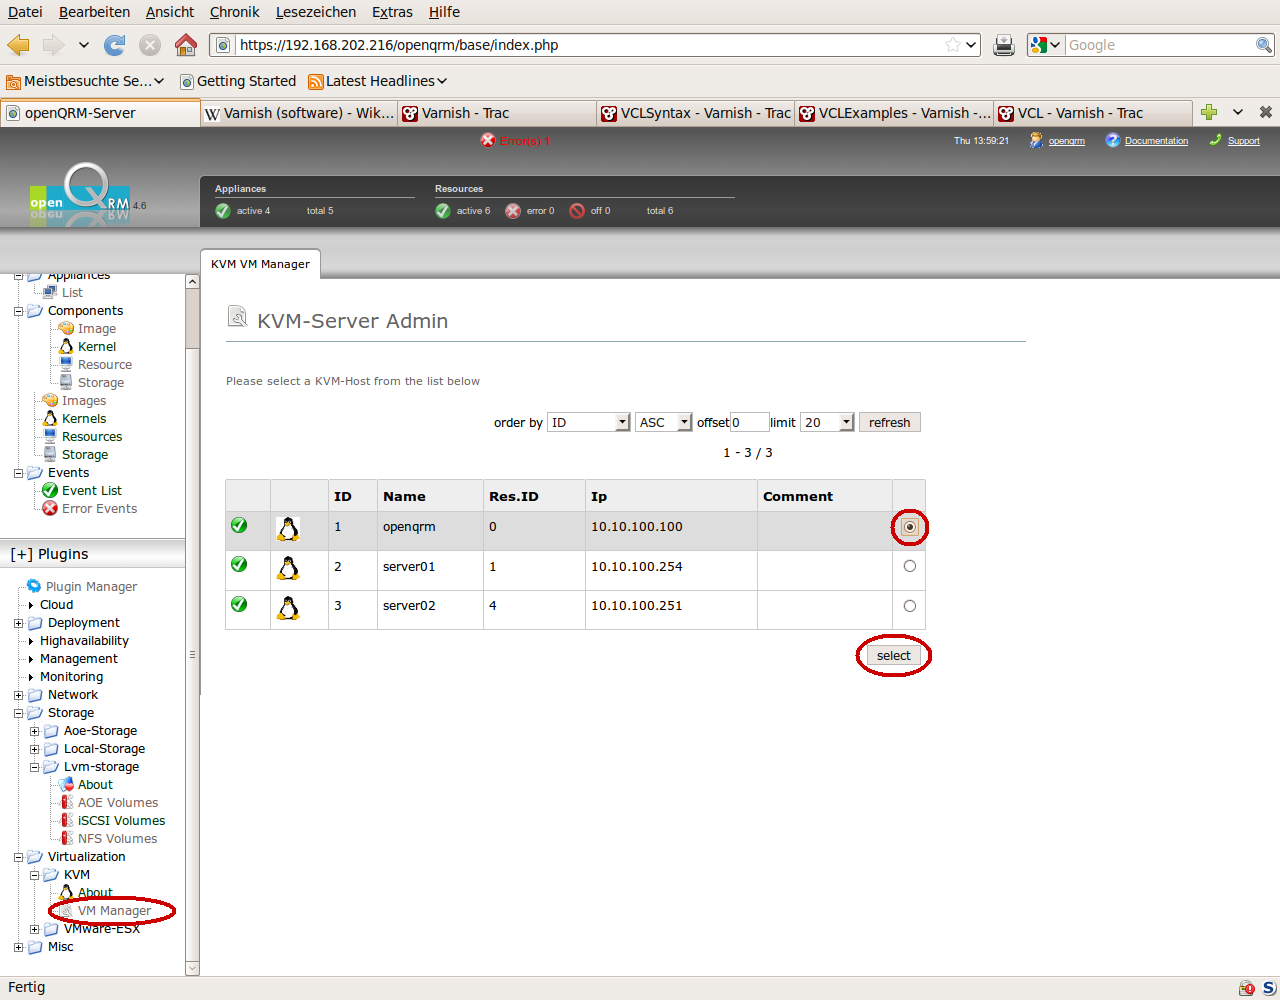Click the new tab plus icon
The image size is (1280, 1000).
pyautogui.click(x=1209, y=112)
